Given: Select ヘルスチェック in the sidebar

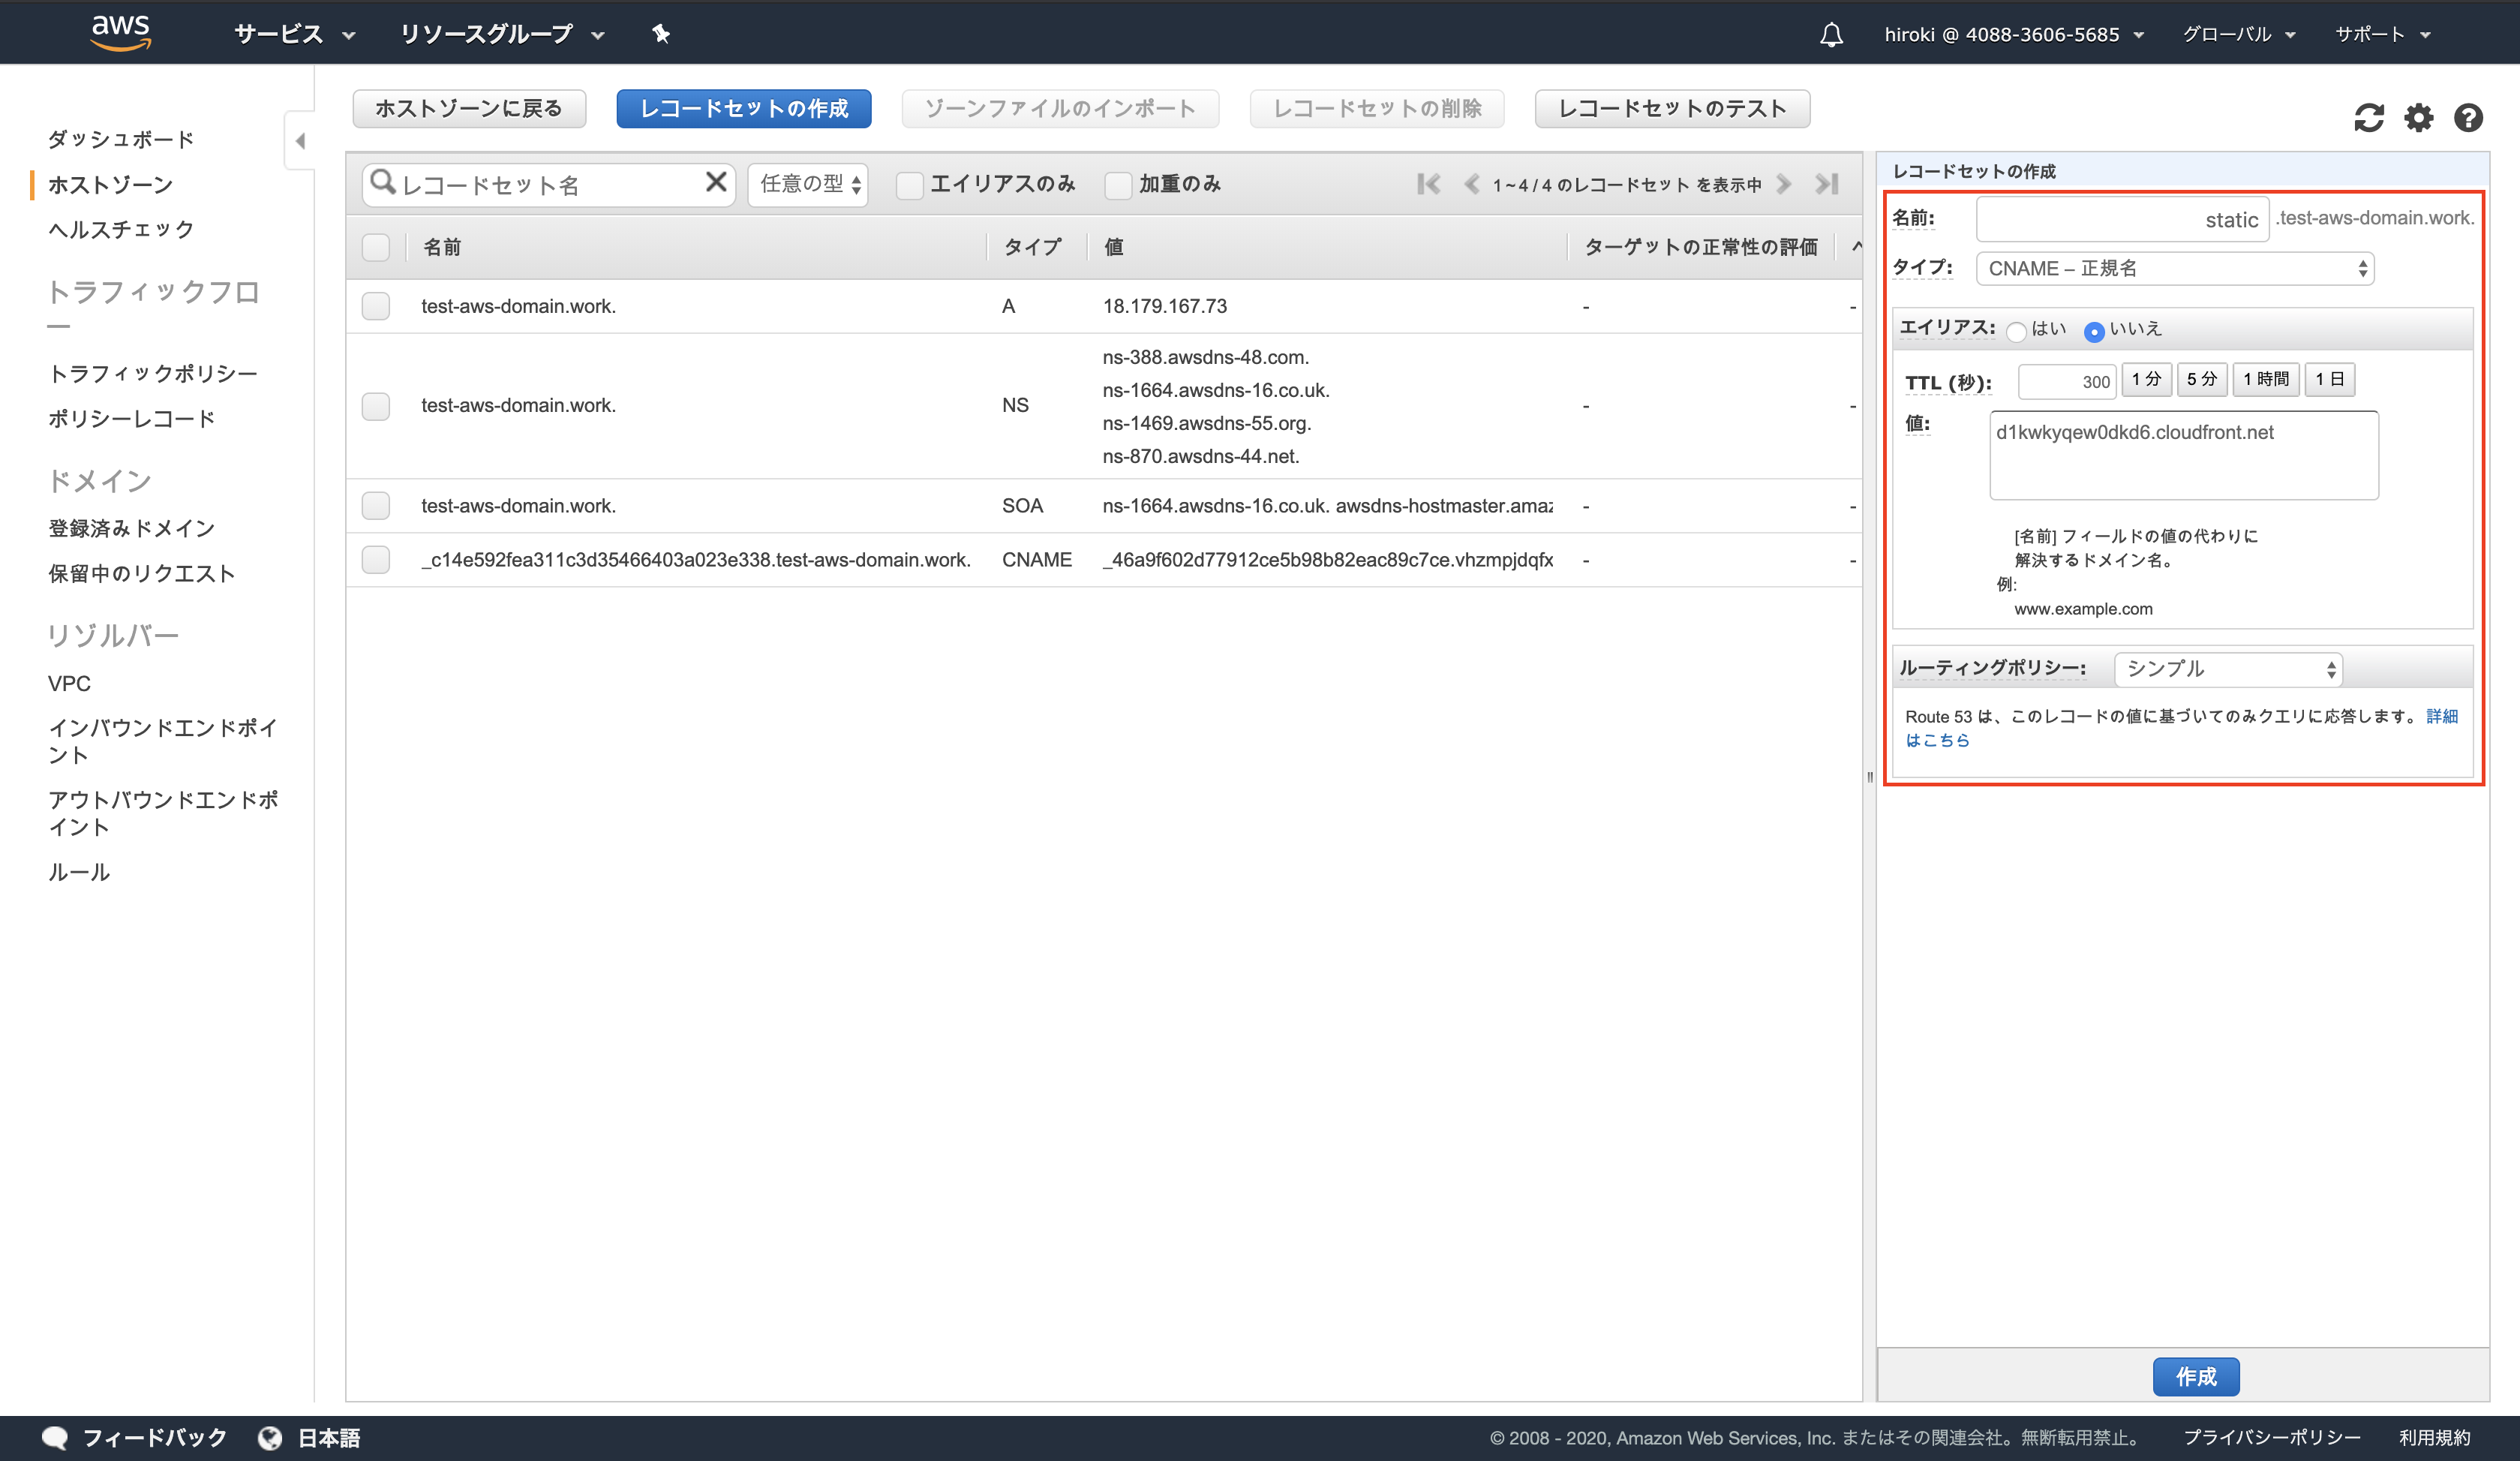Looking at the screenshot, I should tap(121, 229).
